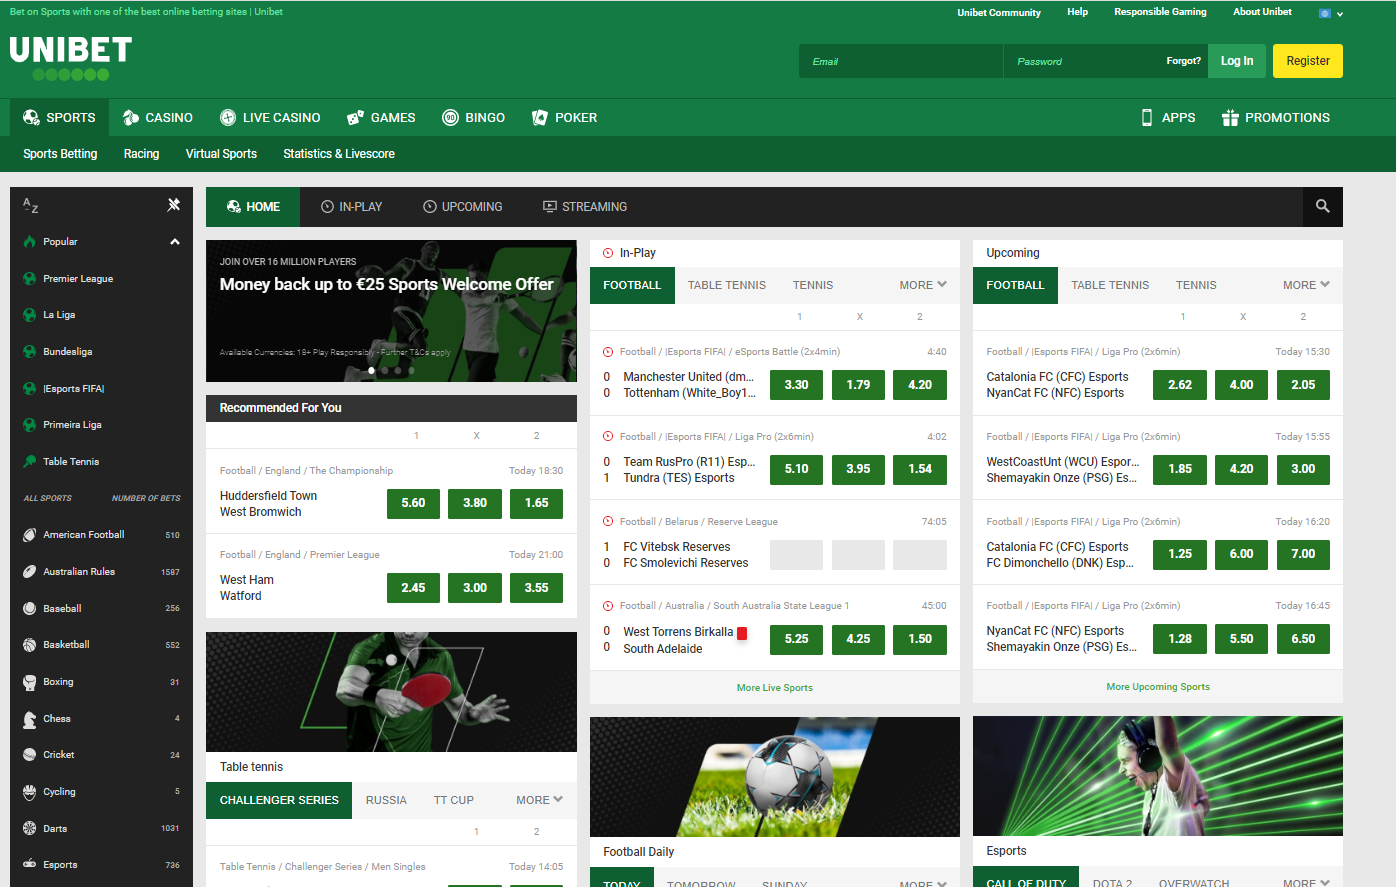Click the Register button
The height and width of the screenshot is (887, 1396).
pos(1307,60)
